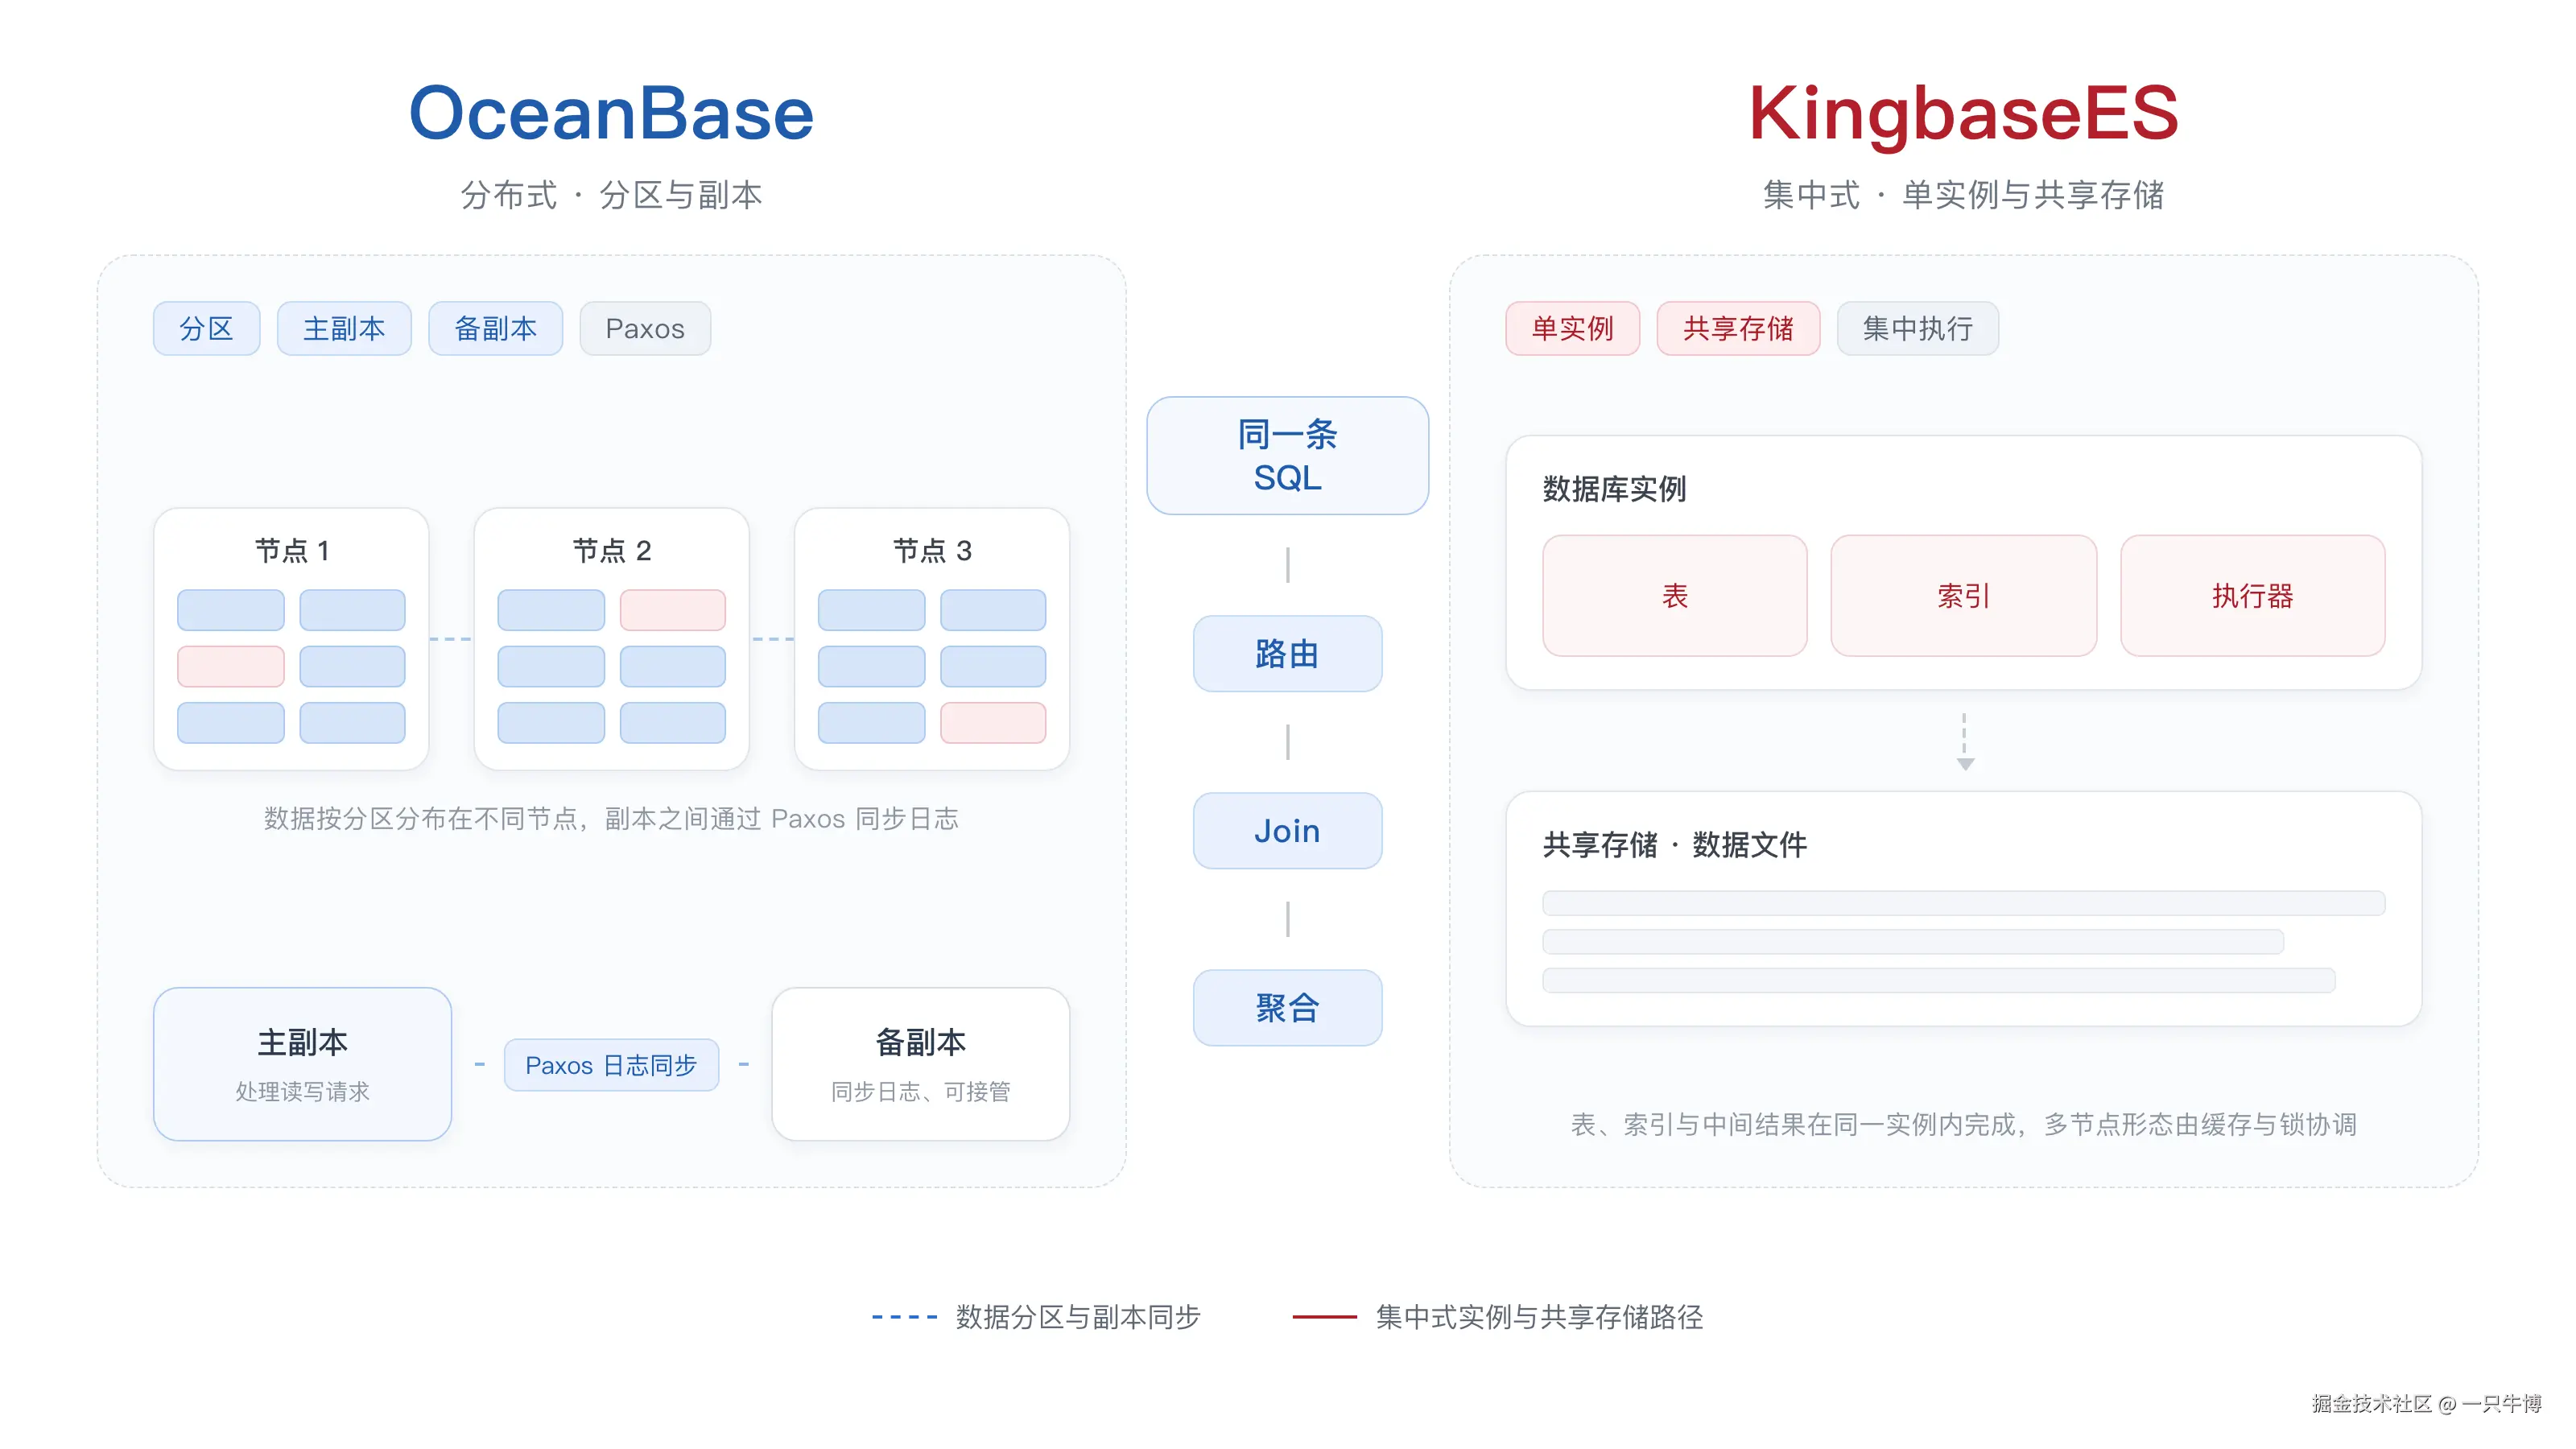The width and height of the screenshot is (2576, 1449).
Task: Click the 共享存储 tag chip
Action: coord(1738,328)
